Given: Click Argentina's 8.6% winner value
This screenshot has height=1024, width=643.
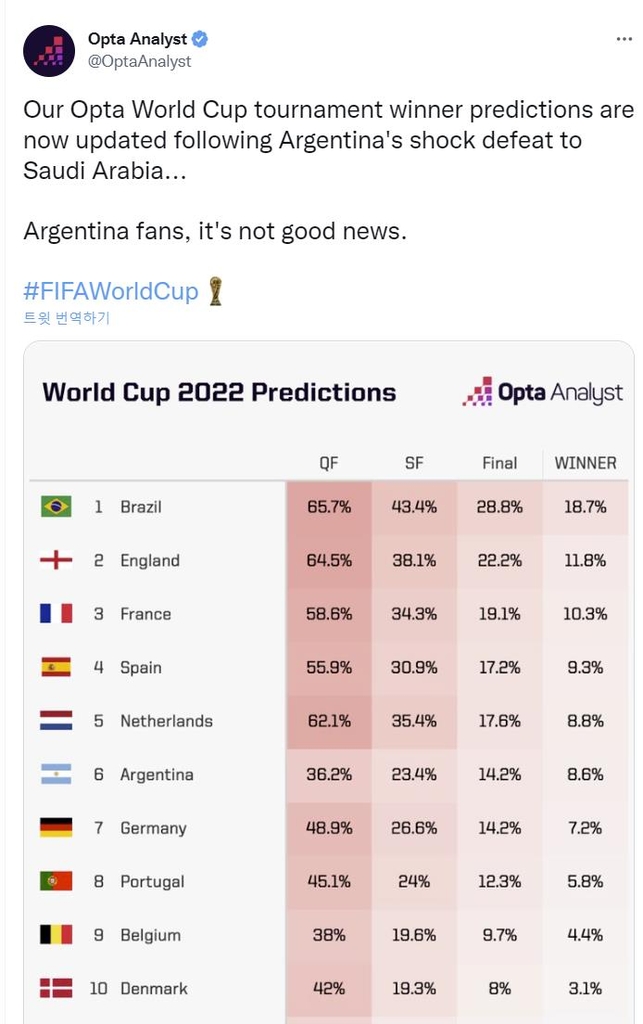Looking at the screenshot, I should [x=585, y=774].
